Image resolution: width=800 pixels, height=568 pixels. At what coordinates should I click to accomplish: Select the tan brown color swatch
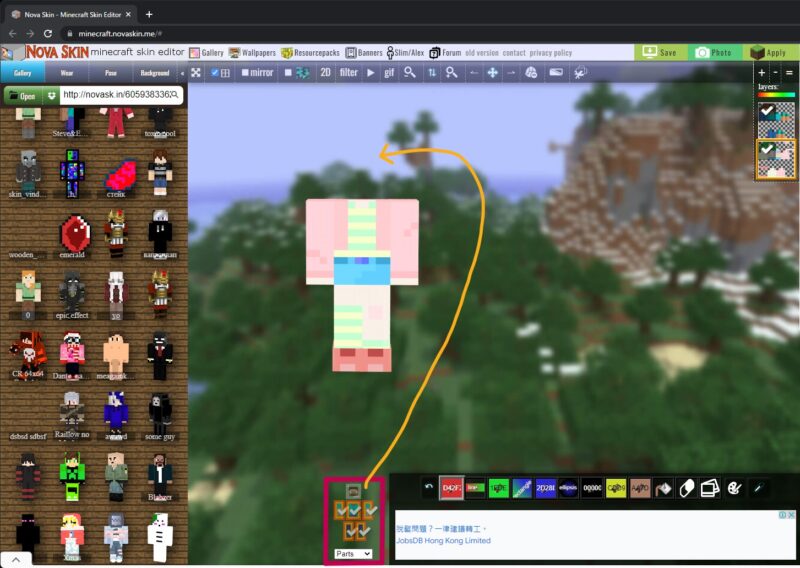point(640,488)
